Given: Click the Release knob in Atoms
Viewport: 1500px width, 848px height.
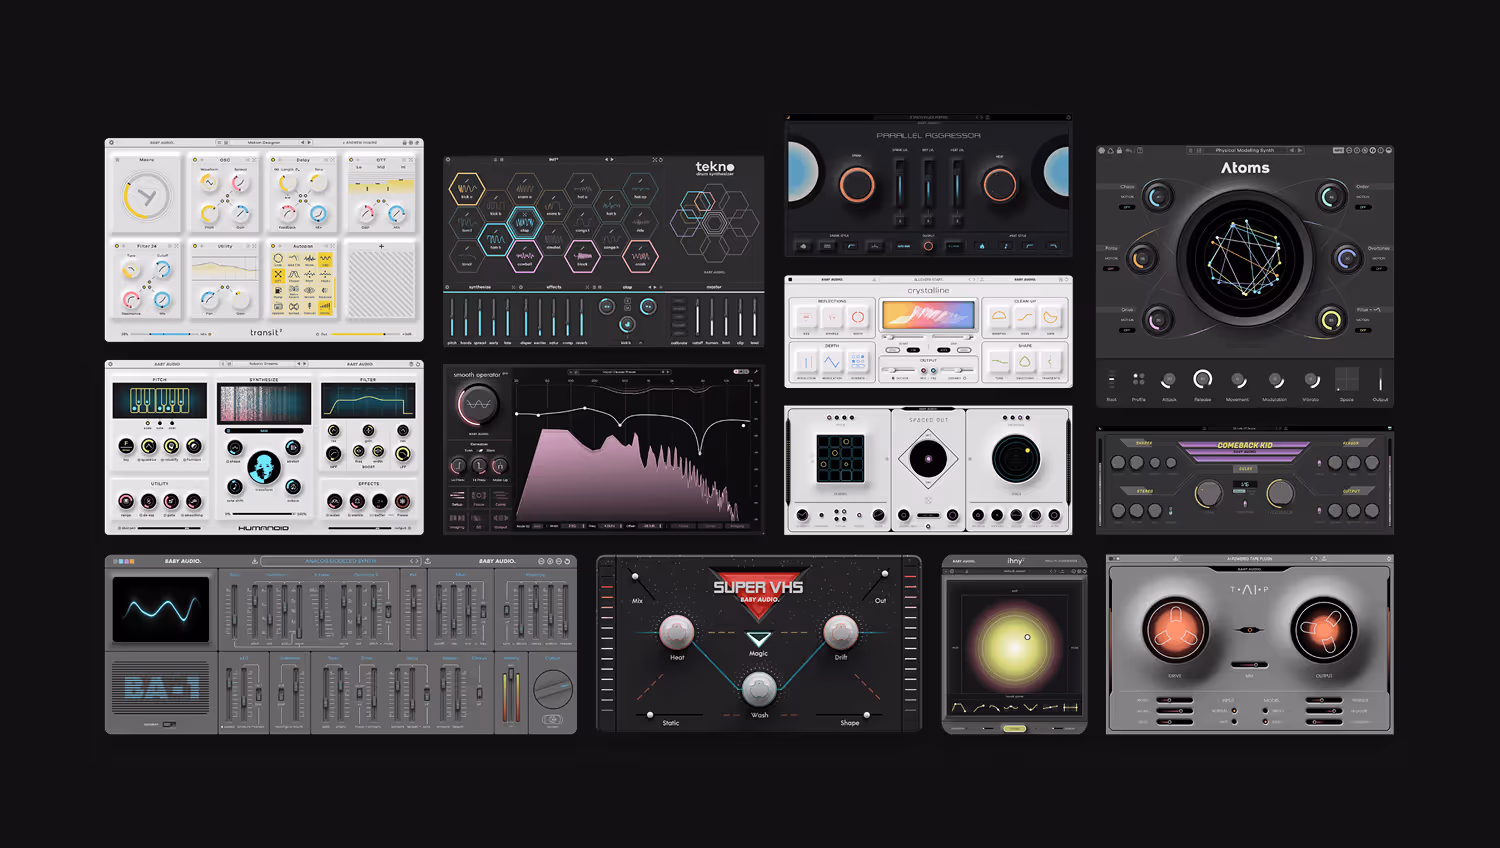Looking at the screenshot, I should coord(1203,379).
